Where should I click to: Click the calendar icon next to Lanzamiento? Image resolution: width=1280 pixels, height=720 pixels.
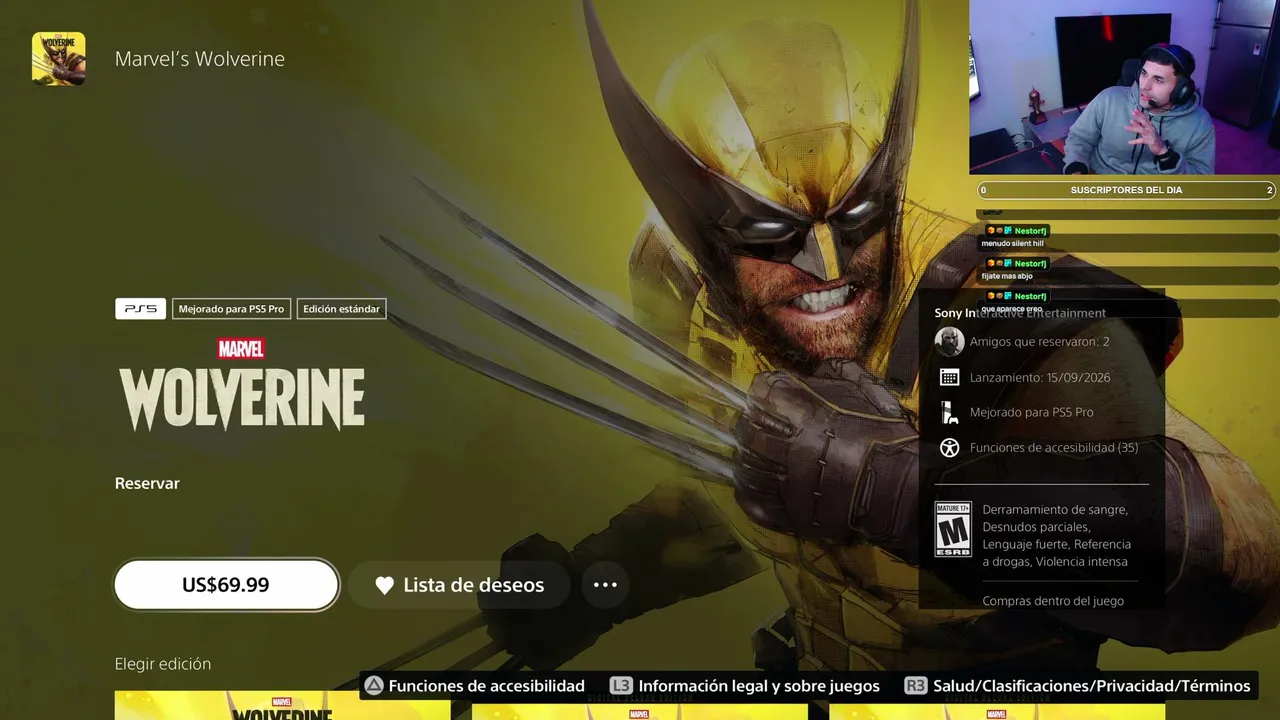pos(950,377)
